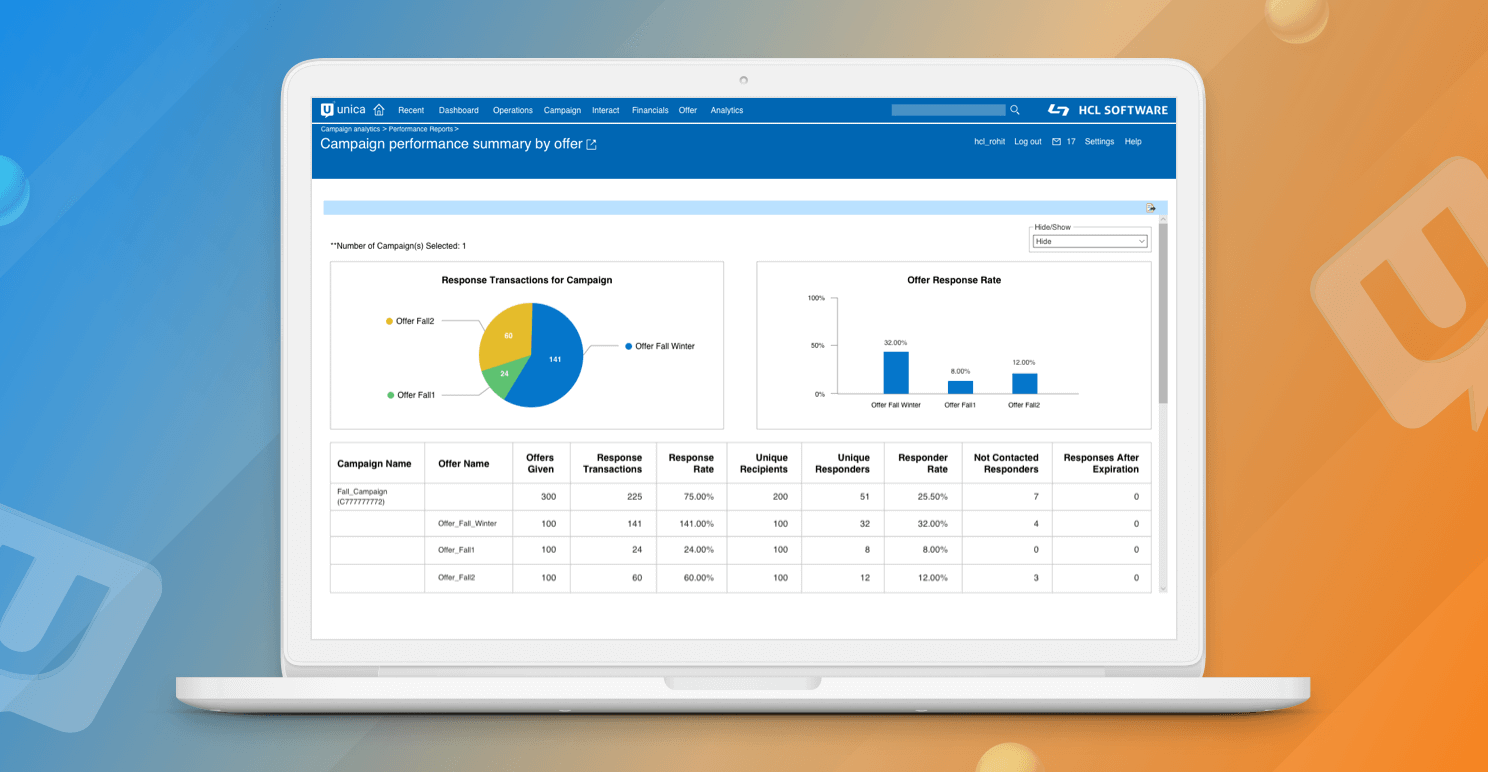Click Log out

pos(1027,141)
